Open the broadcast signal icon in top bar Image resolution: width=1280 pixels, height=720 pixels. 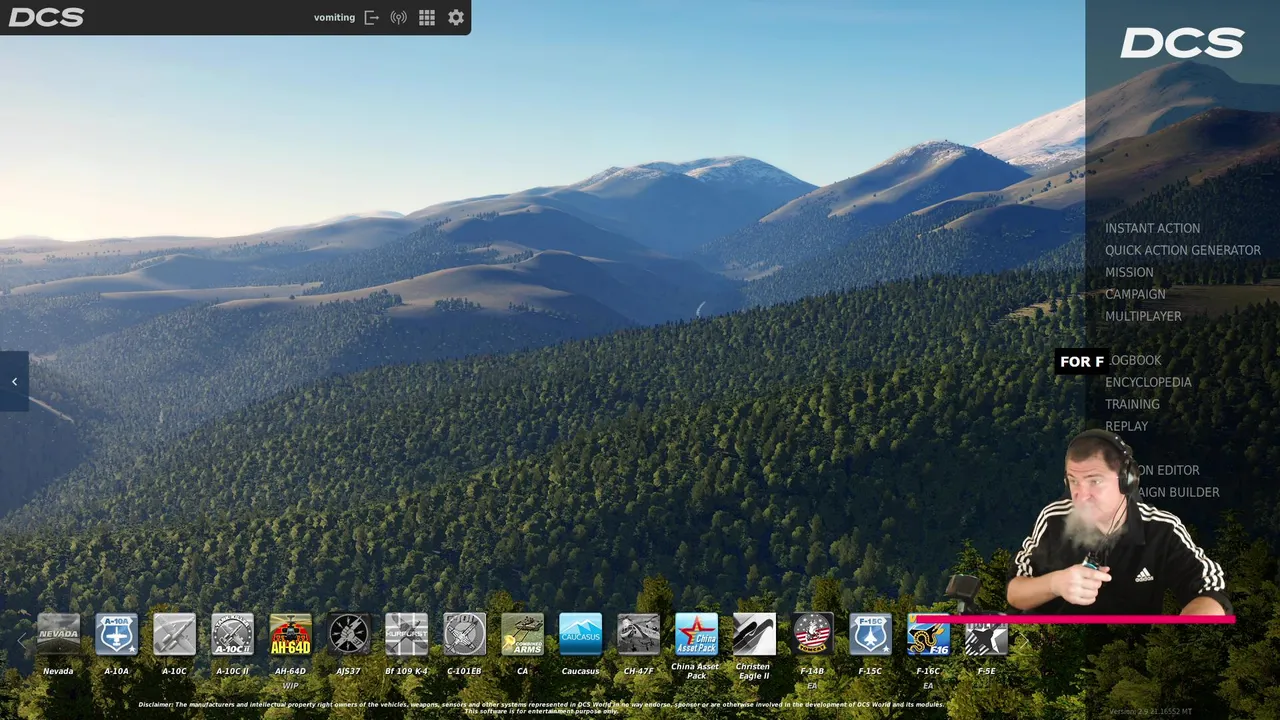398,18
